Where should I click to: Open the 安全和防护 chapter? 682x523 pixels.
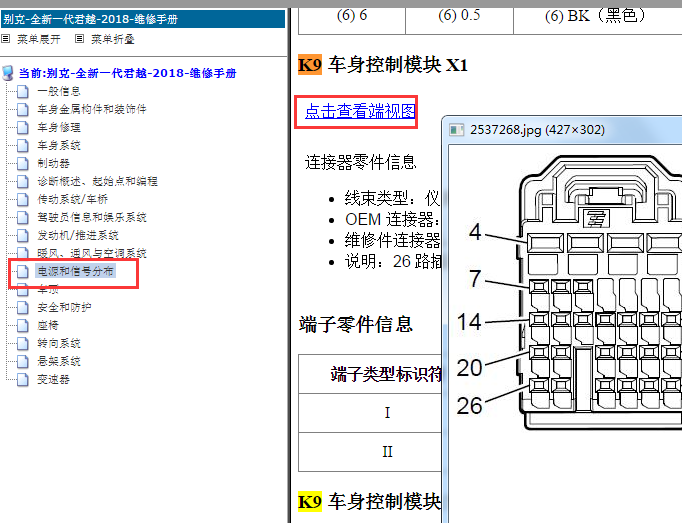[64, 308]
